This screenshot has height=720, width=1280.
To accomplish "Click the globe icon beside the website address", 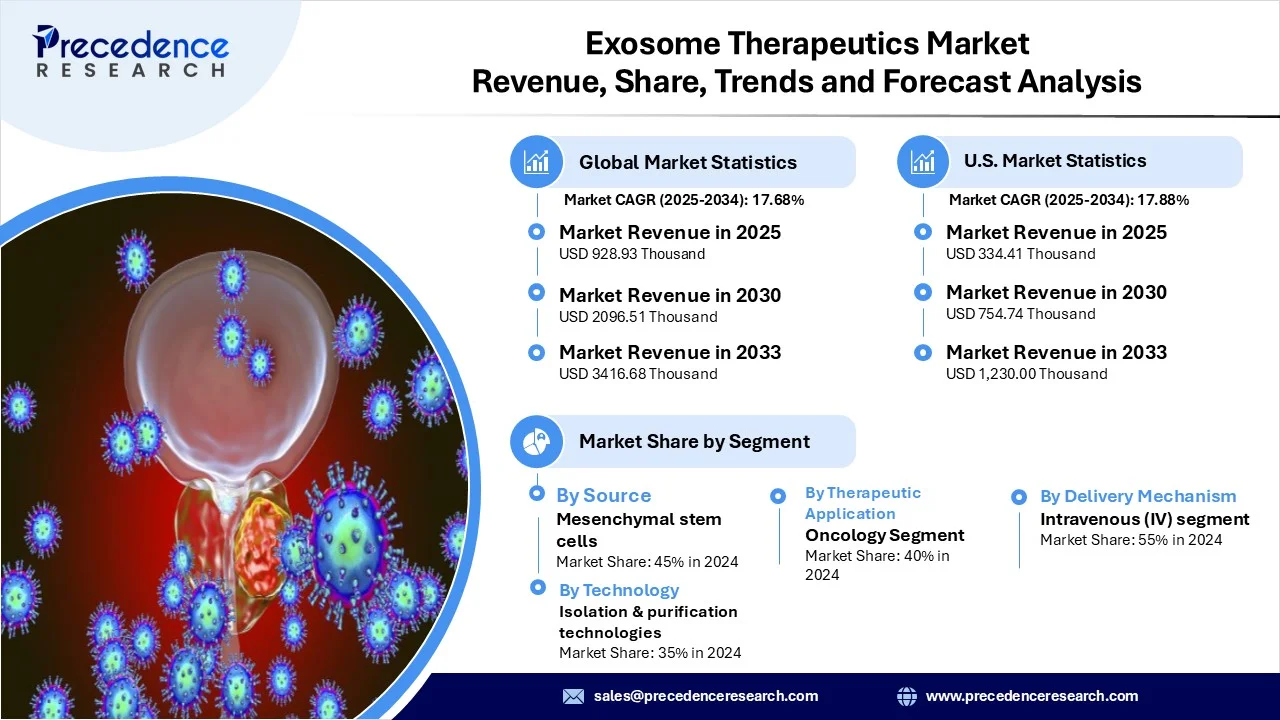I will tap(907, 696).
